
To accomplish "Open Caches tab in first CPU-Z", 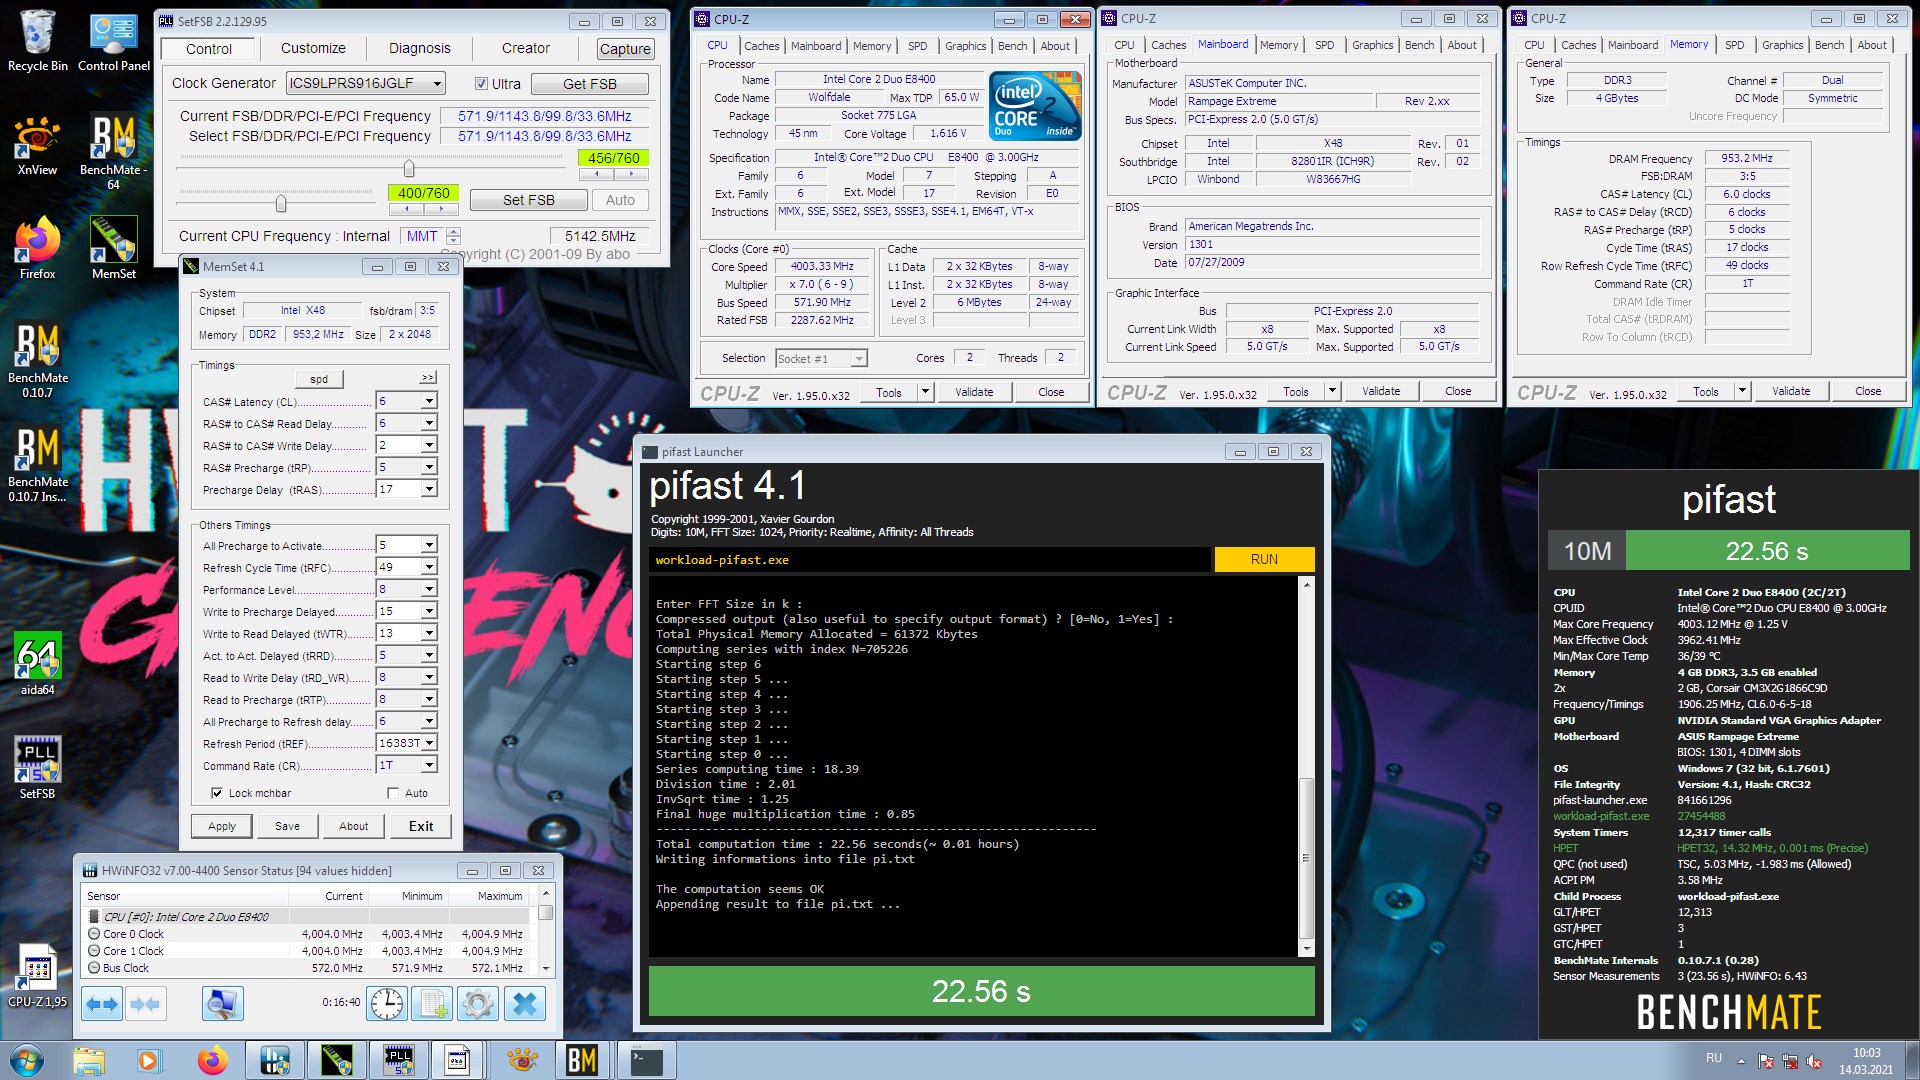I will tap(761, 45).
